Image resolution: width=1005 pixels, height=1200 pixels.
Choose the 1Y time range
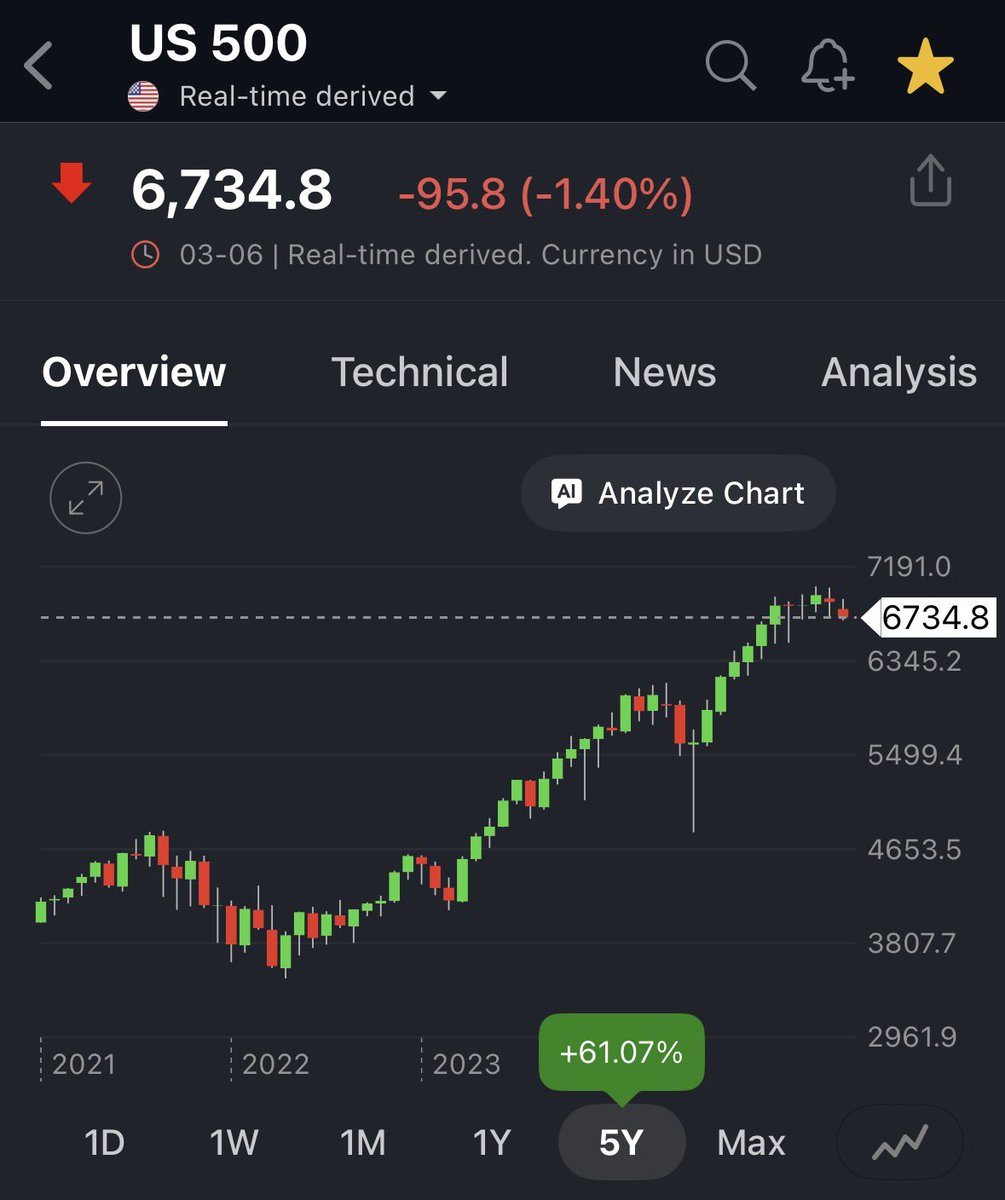coord(491,1142)
